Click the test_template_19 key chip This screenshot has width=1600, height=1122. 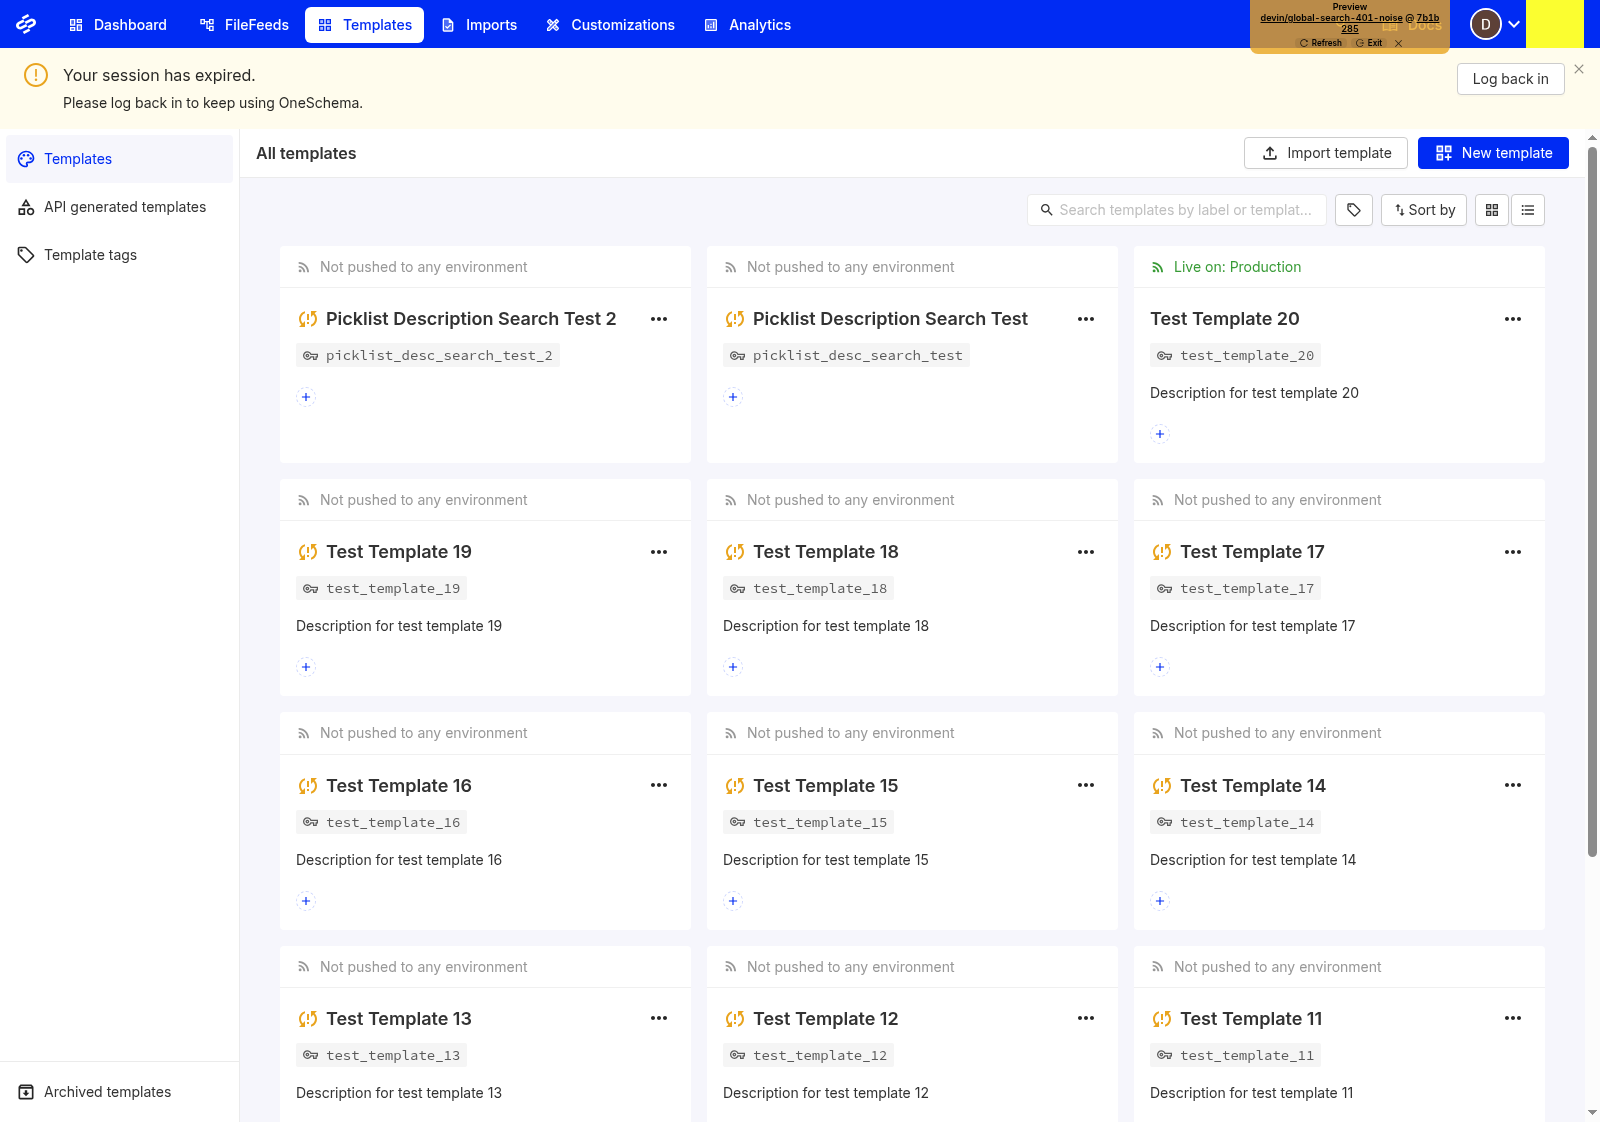tap(382, 589)
